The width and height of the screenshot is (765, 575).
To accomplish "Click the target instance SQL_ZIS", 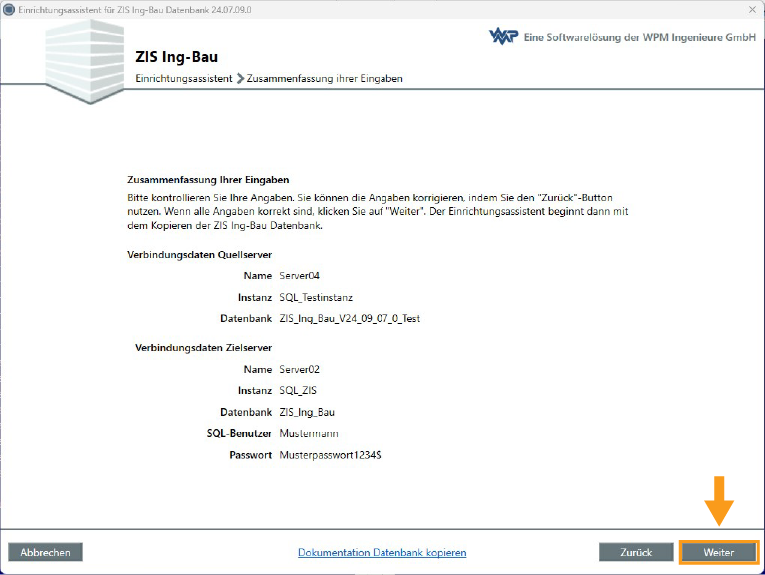I will click(298, 390).
